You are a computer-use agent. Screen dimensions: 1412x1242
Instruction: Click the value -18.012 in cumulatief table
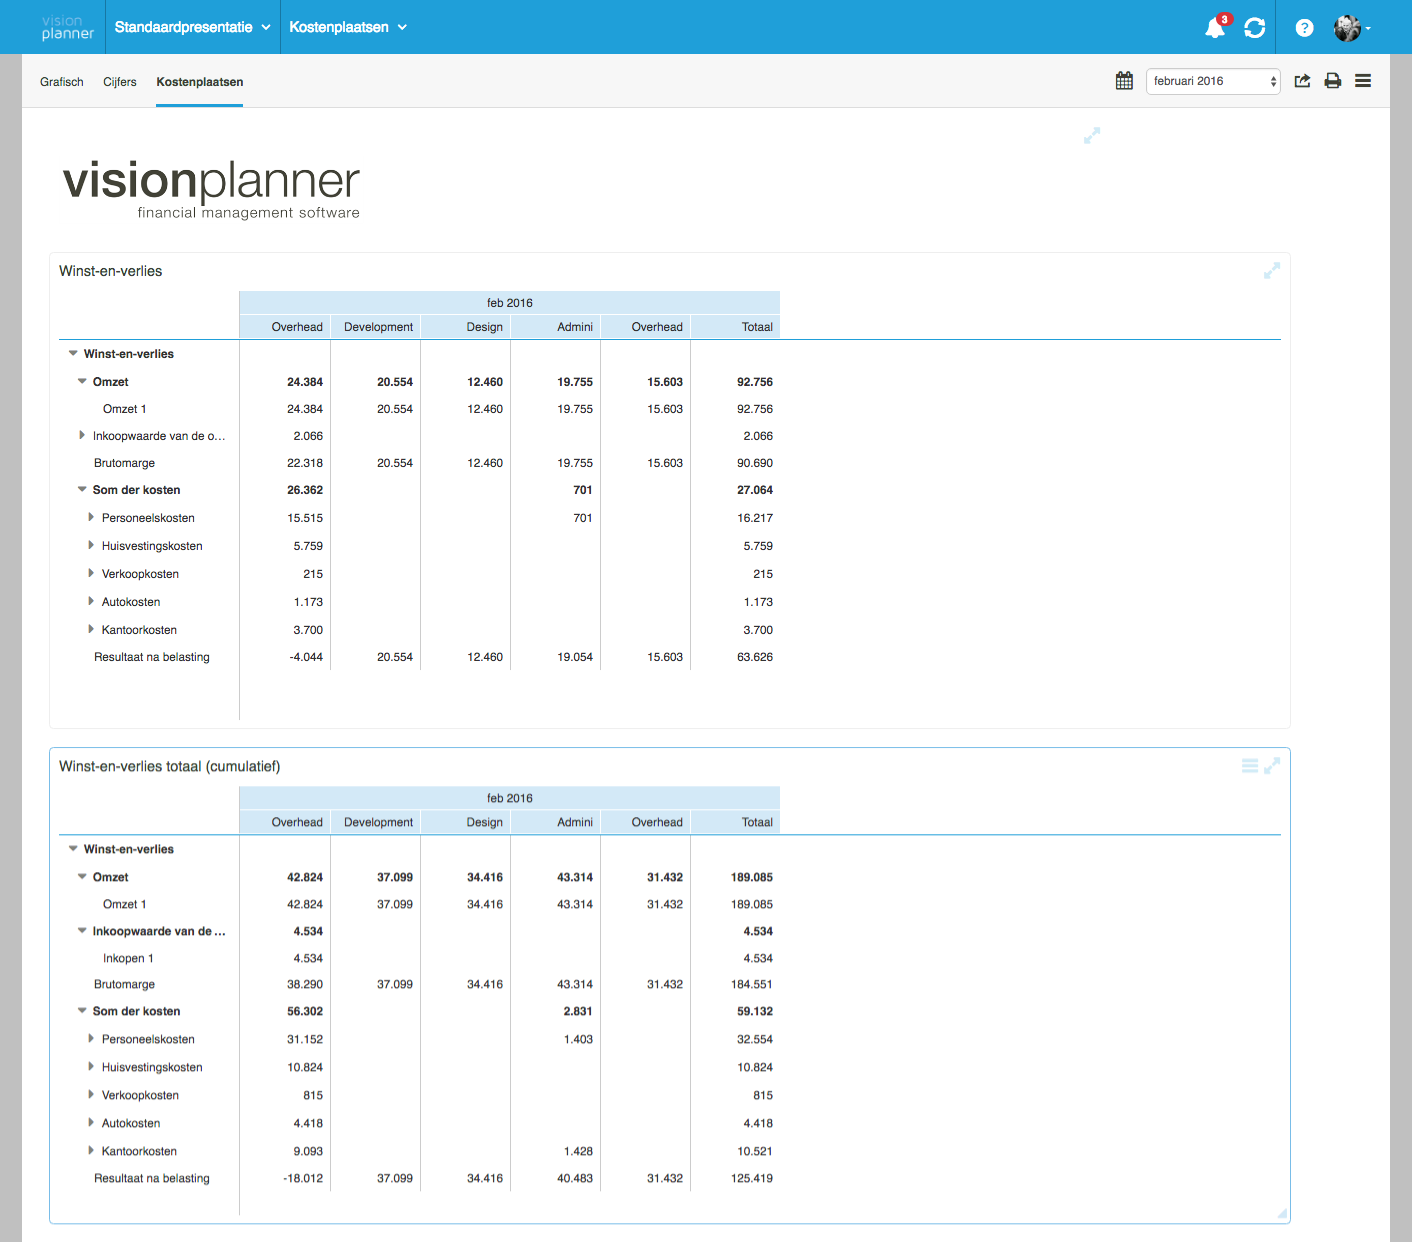303,1178
